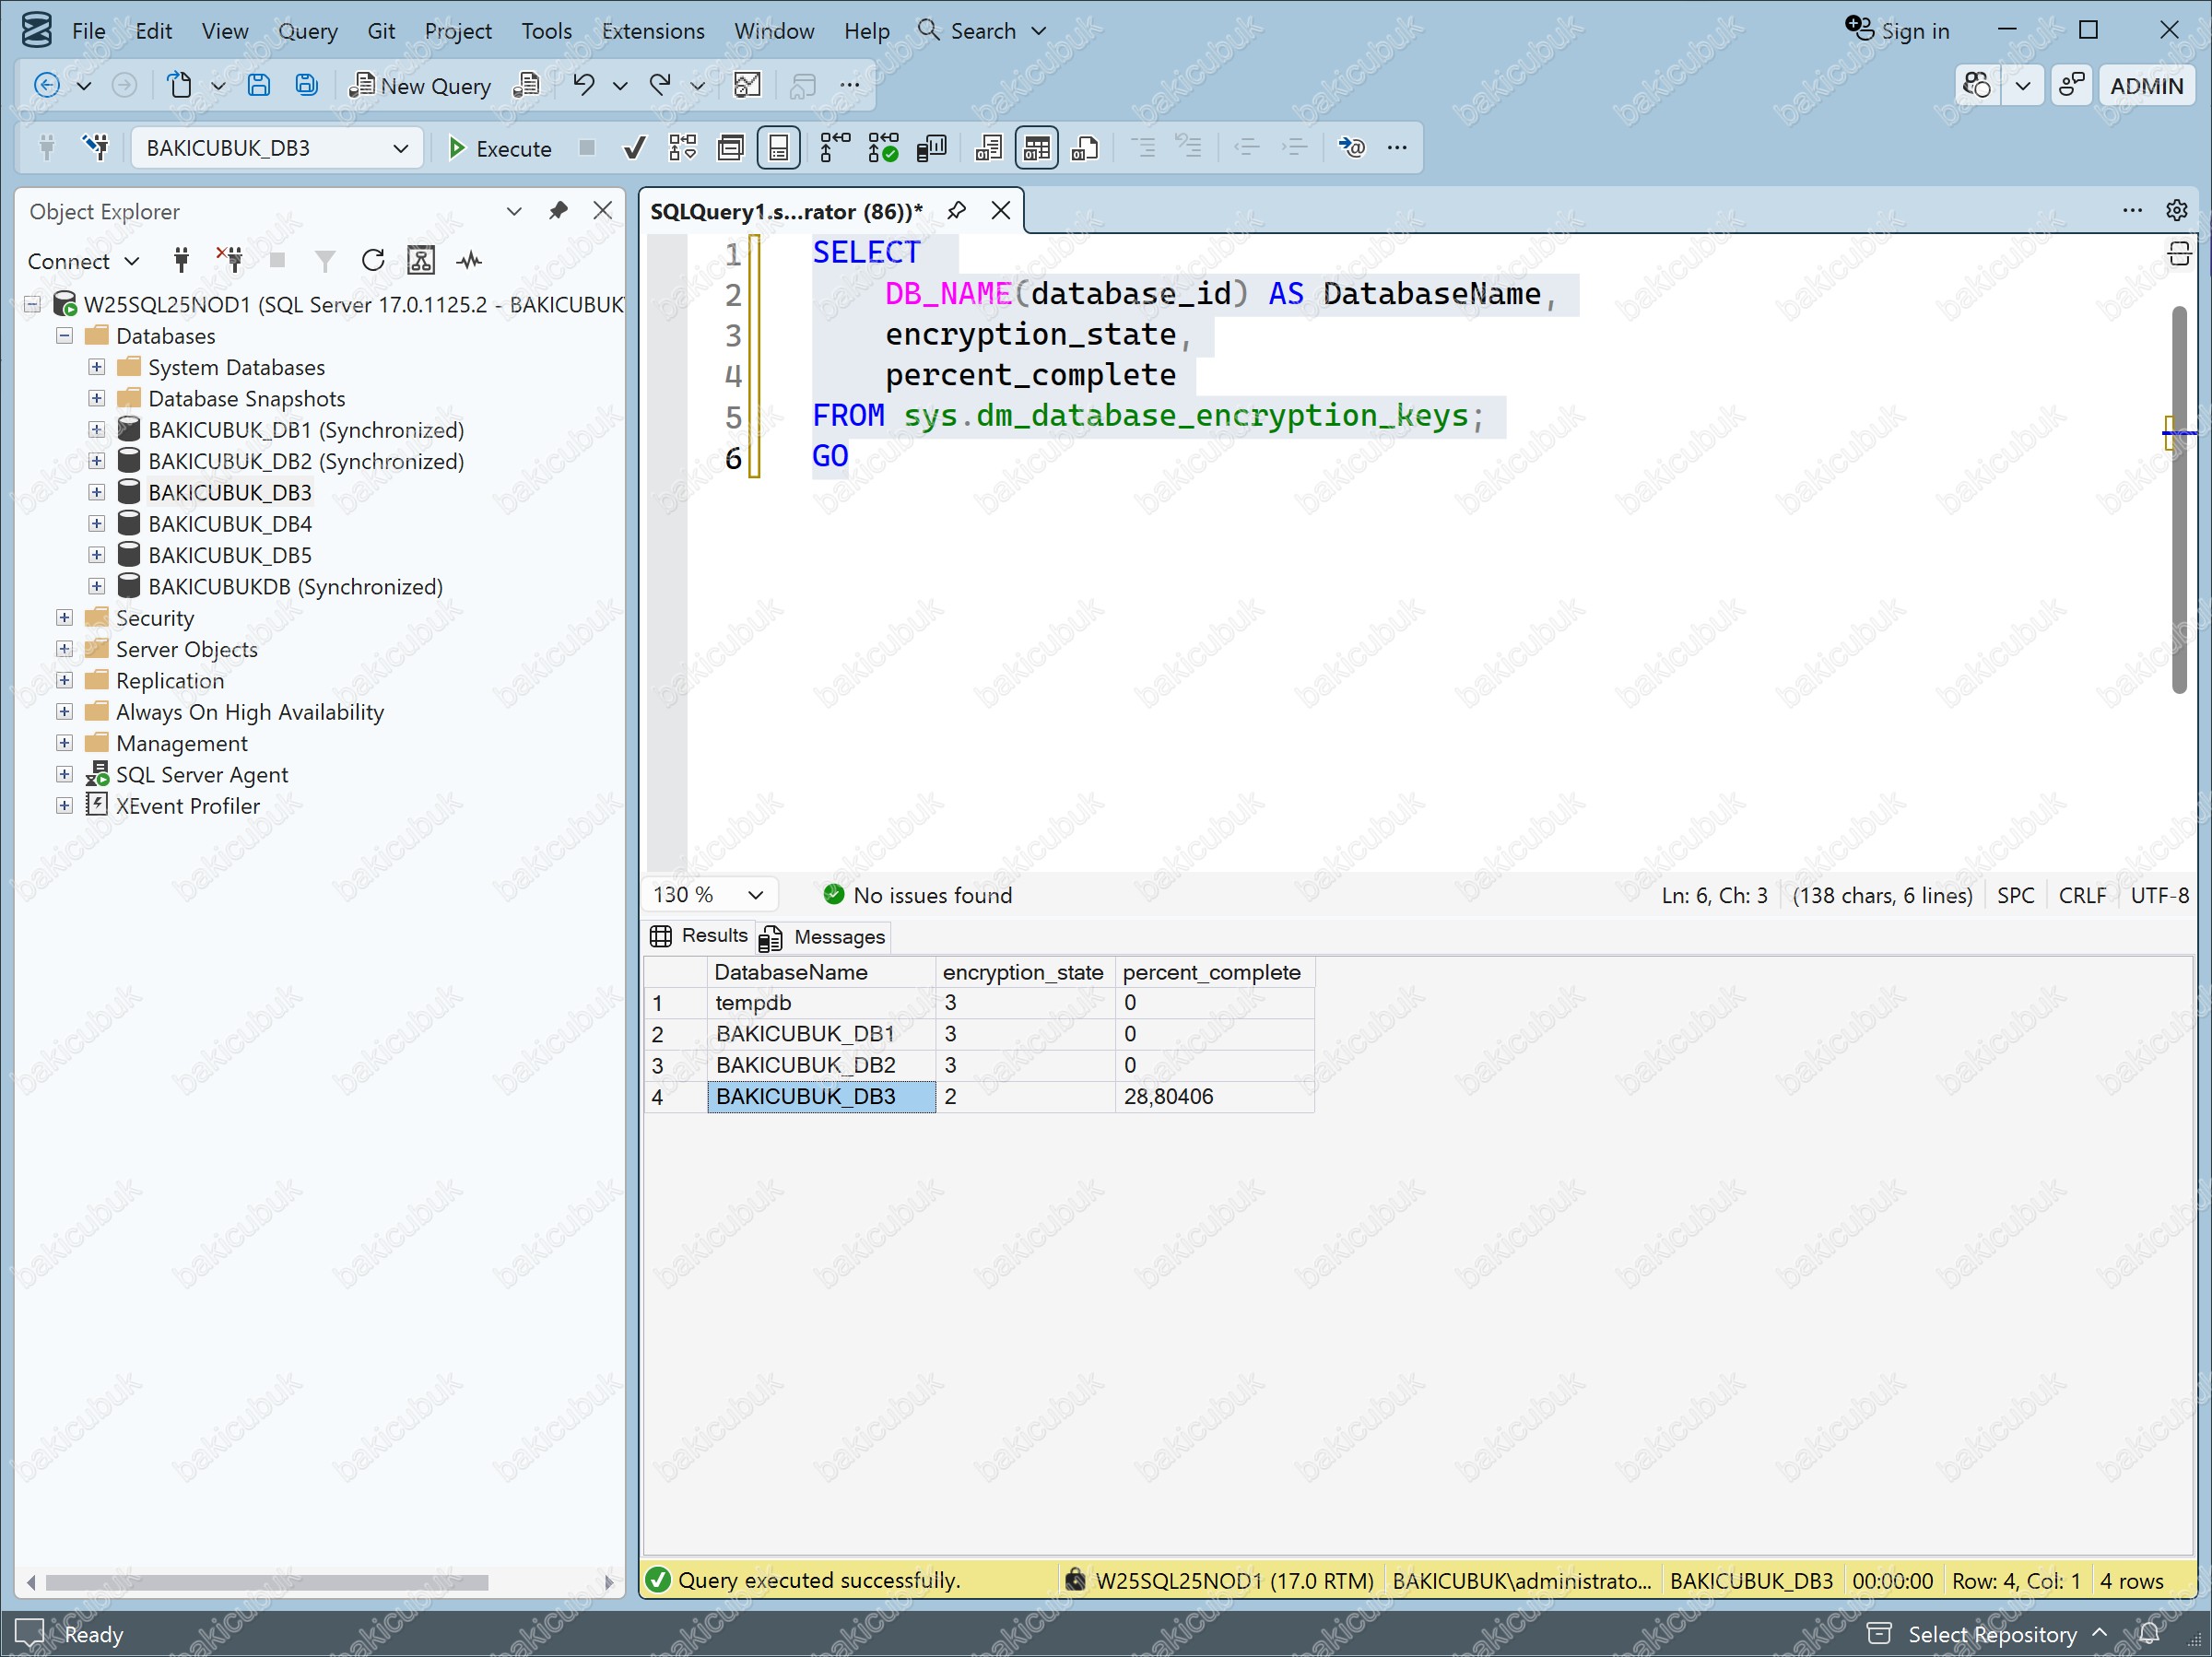
Task: Click the Comment out selected lines icon
Action: point(1144,148)
